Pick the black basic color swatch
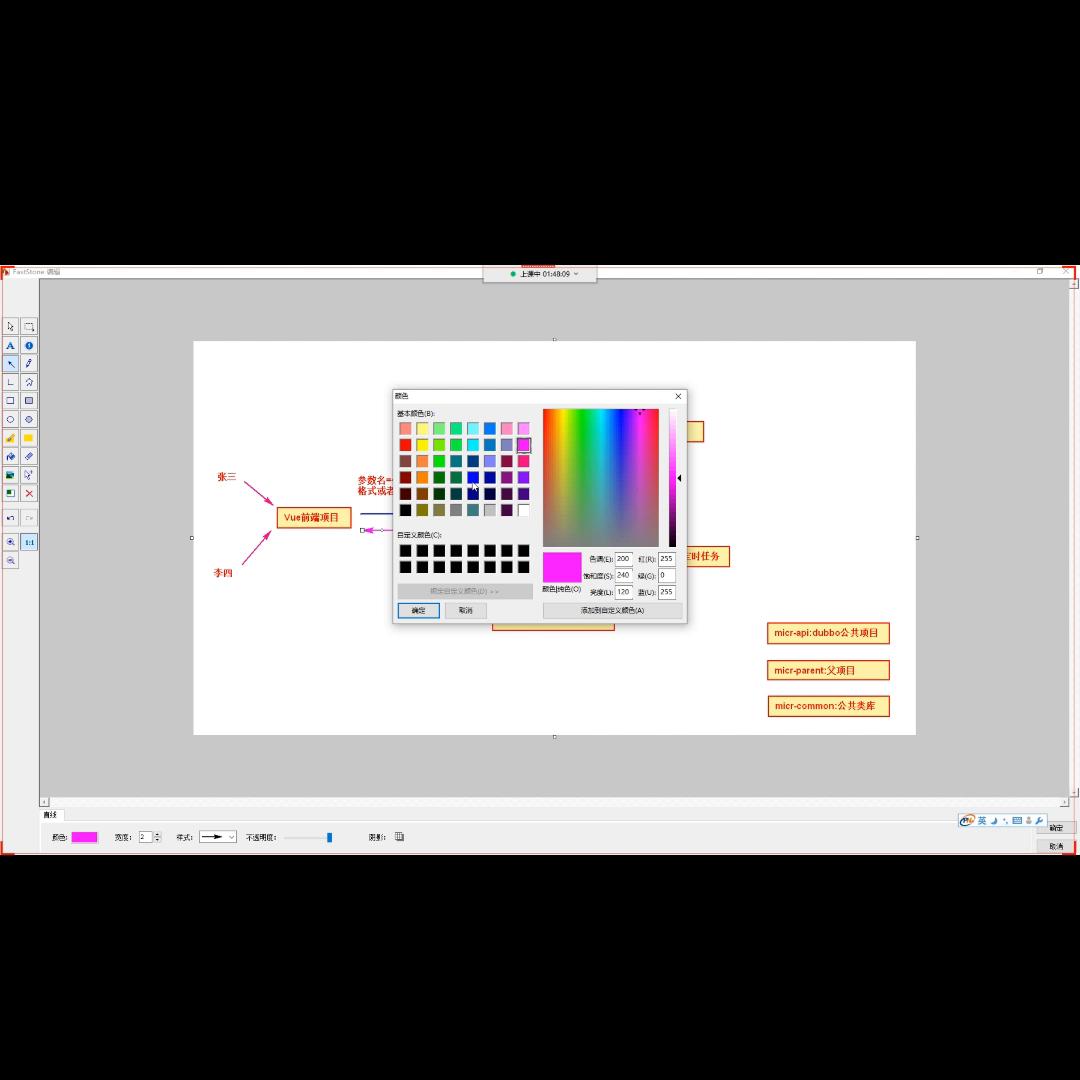Image resolution: width=1080 pixels, height=1080 pixels. click(x=406, y=510)
